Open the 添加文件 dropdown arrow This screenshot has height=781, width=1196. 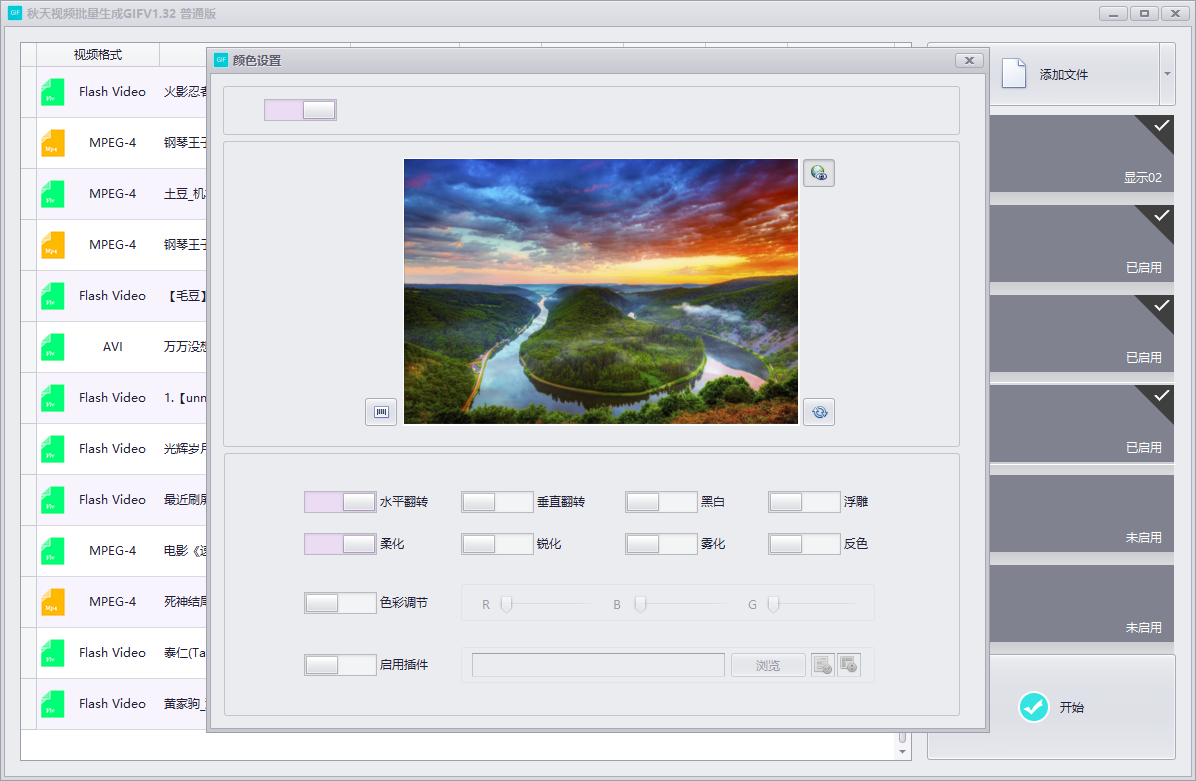coord(1167,74)
